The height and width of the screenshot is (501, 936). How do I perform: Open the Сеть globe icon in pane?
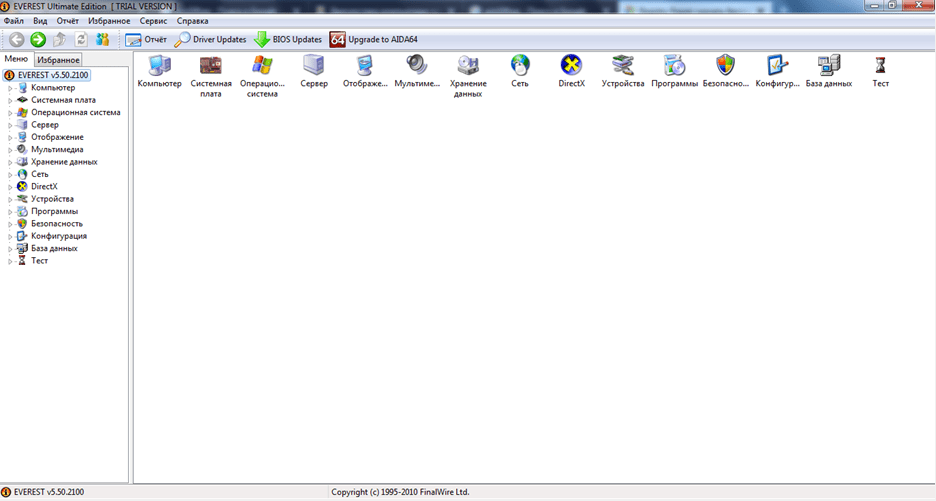(x=520, y=65)
